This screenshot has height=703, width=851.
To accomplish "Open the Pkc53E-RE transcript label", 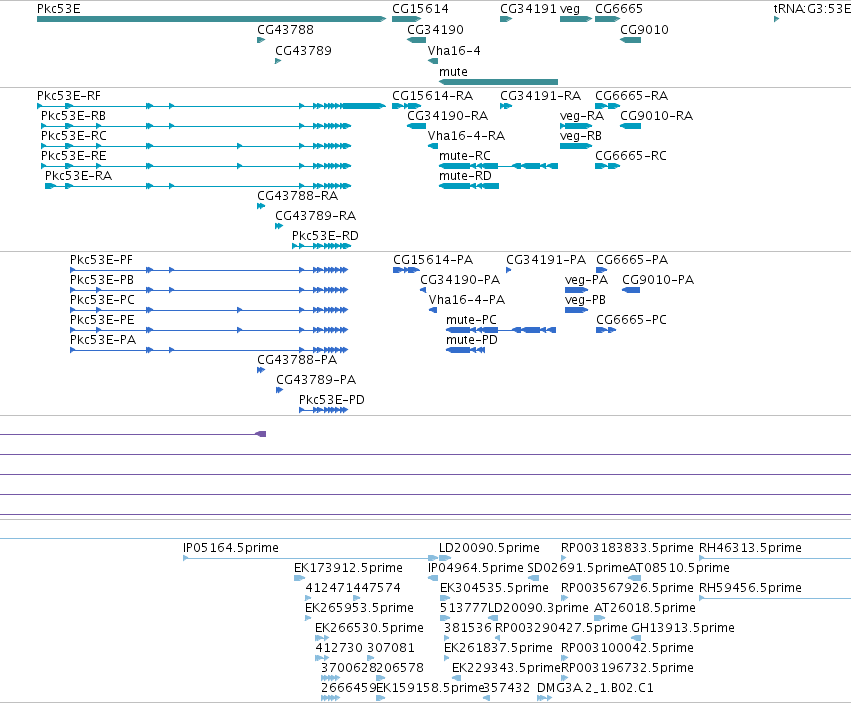I will [x=74, y=156].
